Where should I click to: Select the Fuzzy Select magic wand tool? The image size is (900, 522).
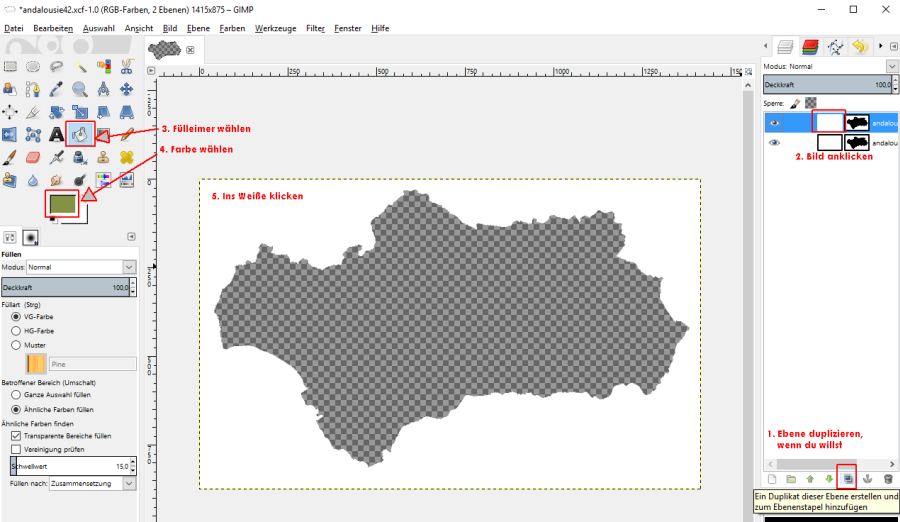click(80, 67)
